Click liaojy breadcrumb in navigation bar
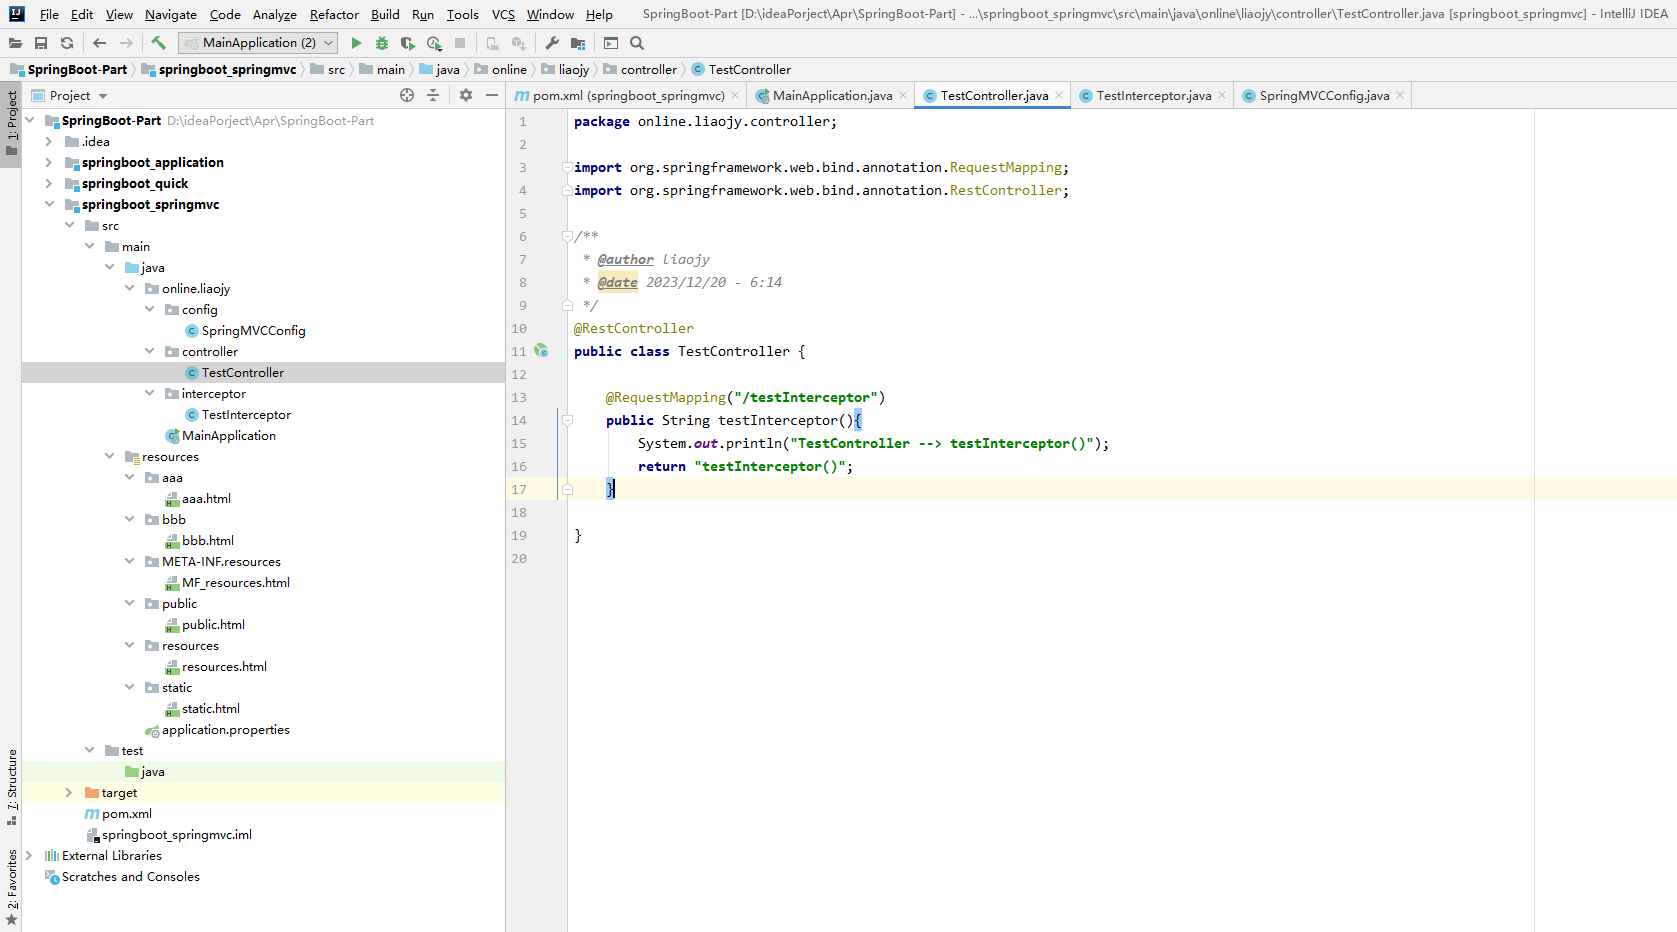1677x932 pixels. [x=566, y=69]
